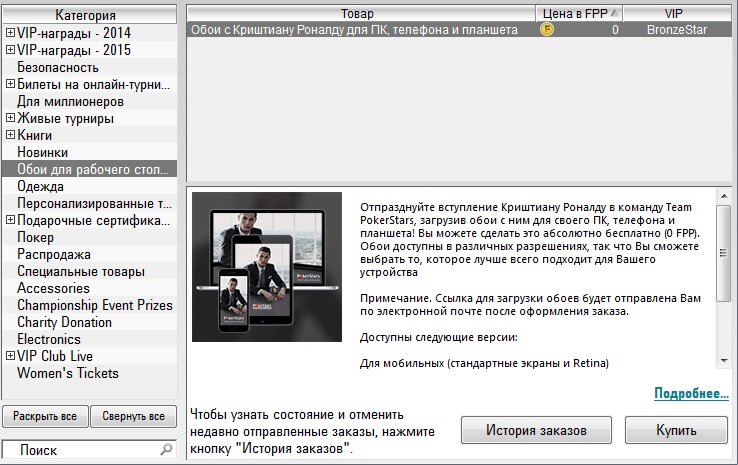Expand the Билеты на онлайн-турниры category
738x465 pixels.
[x=10, y=84]
